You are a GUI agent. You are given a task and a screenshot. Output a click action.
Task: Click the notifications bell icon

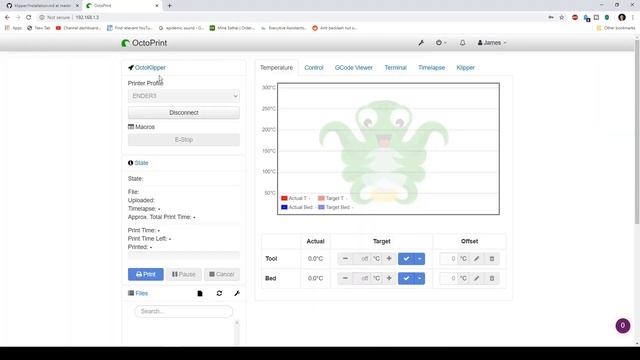[x=462, y=43]
